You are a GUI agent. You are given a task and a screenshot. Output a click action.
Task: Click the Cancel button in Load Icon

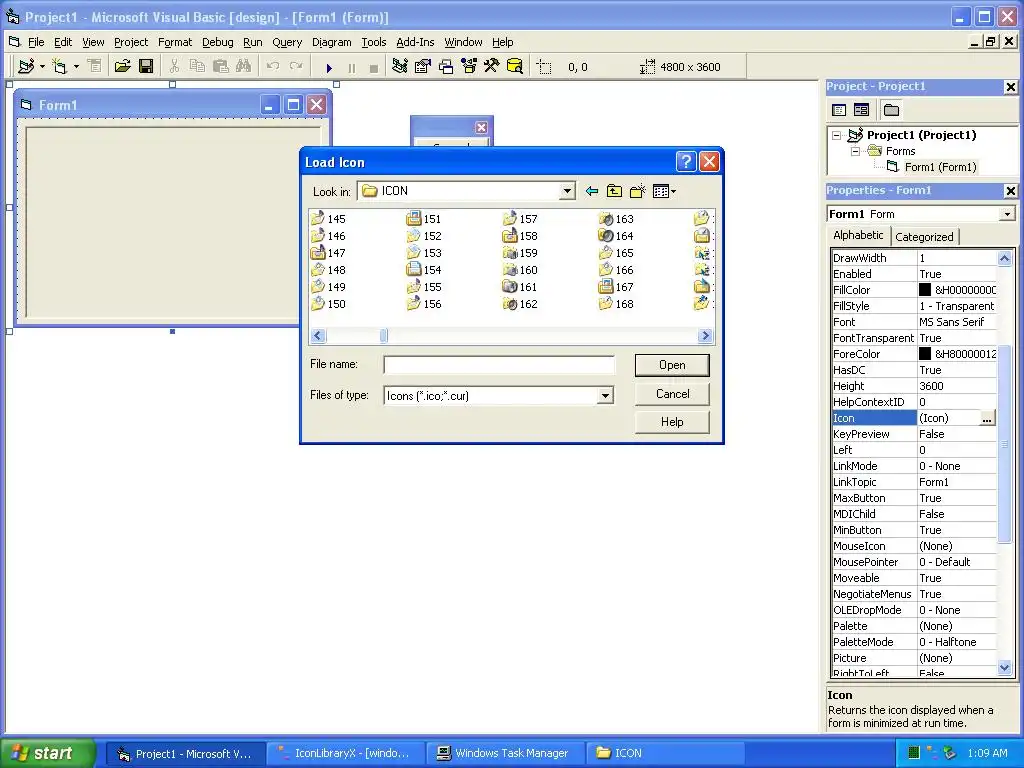point(672,394)
